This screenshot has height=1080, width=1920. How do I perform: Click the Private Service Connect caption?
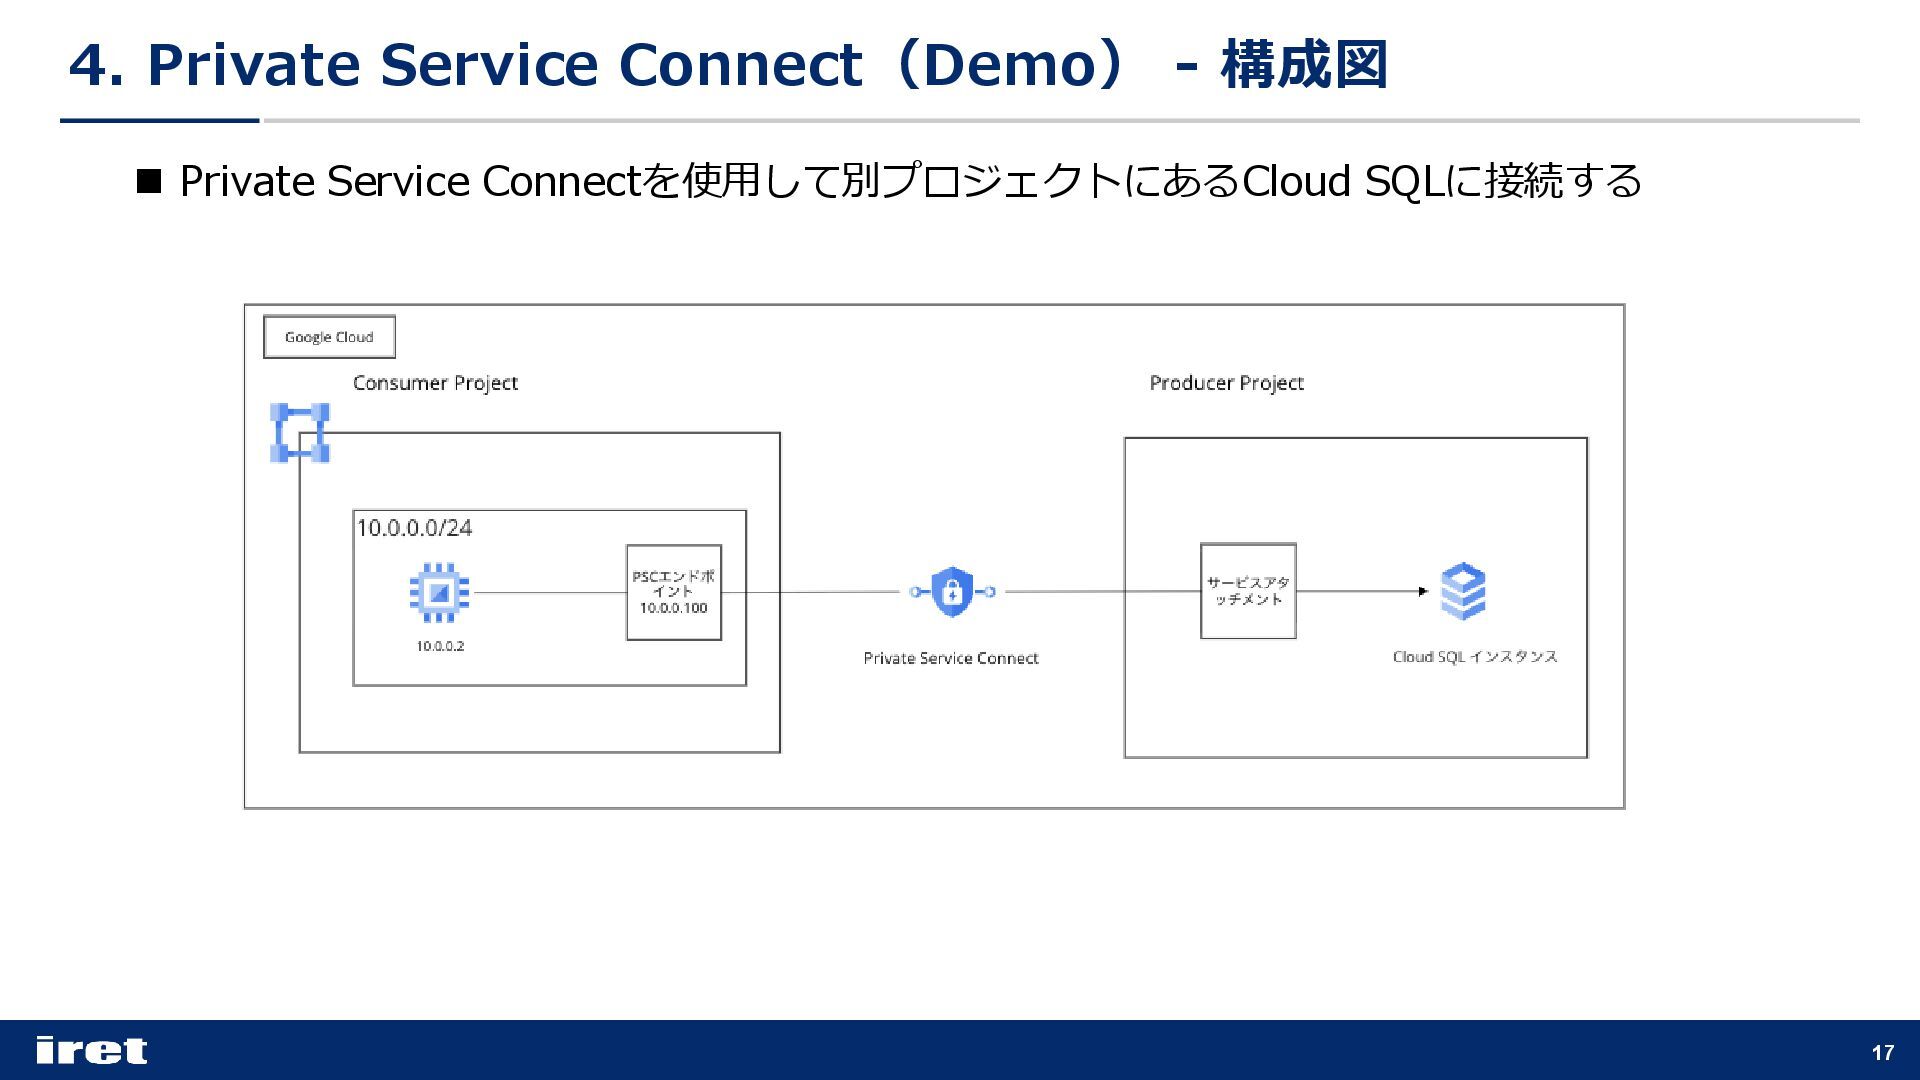pos(951,658)
